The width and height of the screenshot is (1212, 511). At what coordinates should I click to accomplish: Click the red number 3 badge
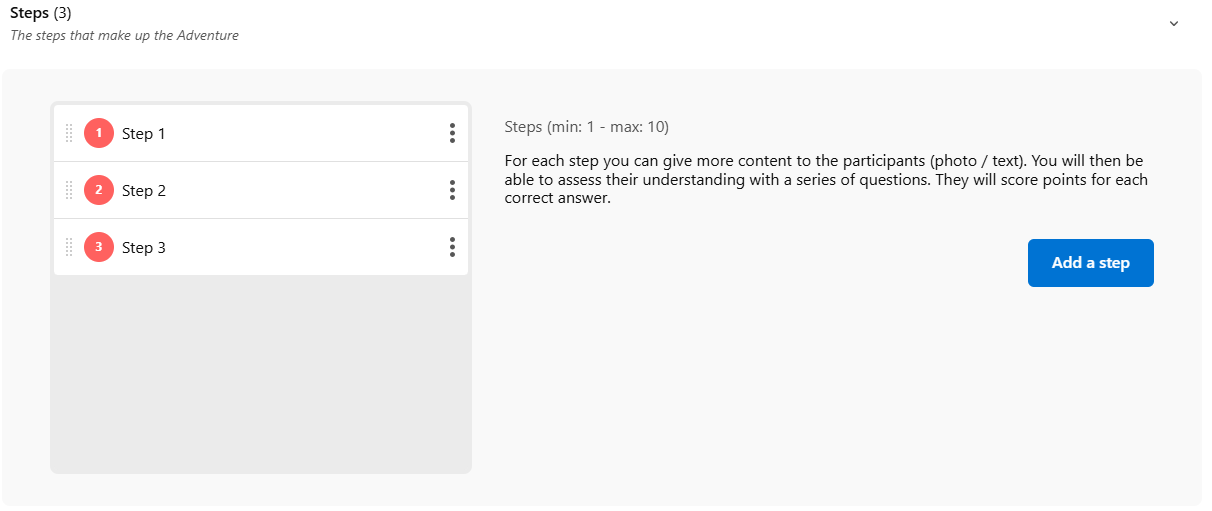tap(99, 247)
